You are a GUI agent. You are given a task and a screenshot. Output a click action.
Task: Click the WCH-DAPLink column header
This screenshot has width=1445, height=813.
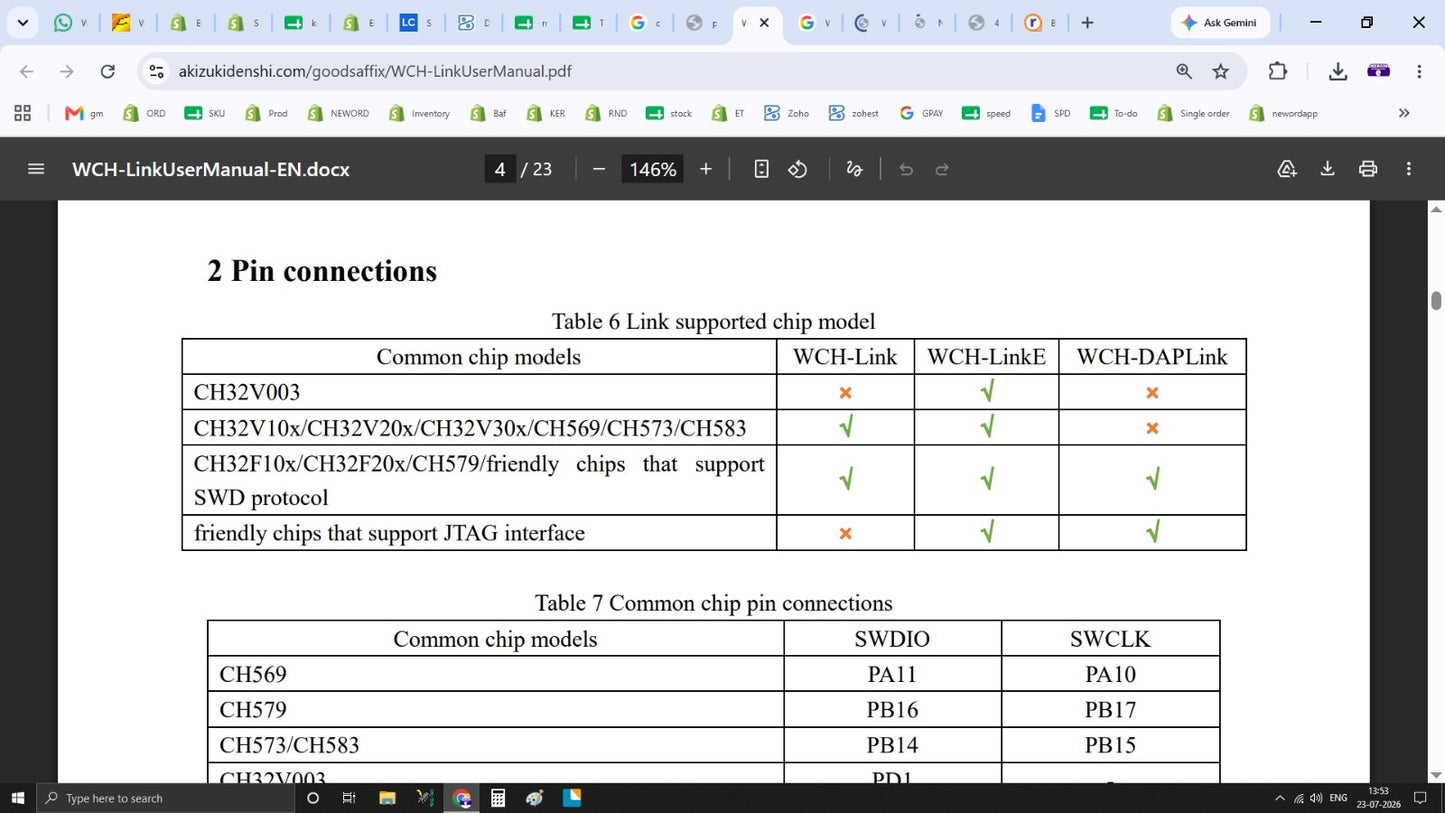[x=1152, y=357]
